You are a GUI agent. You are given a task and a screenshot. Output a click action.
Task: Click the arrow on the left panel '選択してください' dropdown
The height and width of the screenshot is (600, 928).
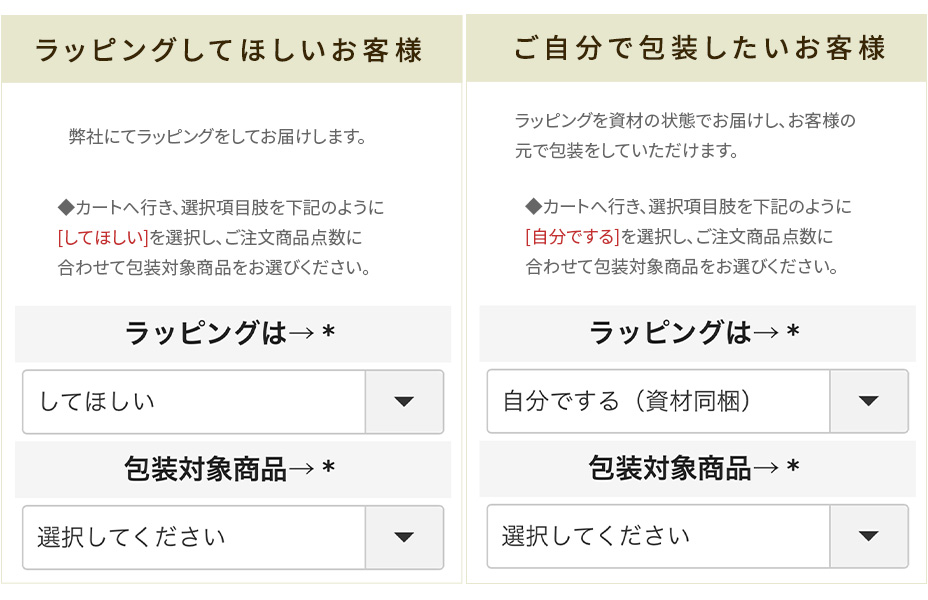click(x=404, y=537)
